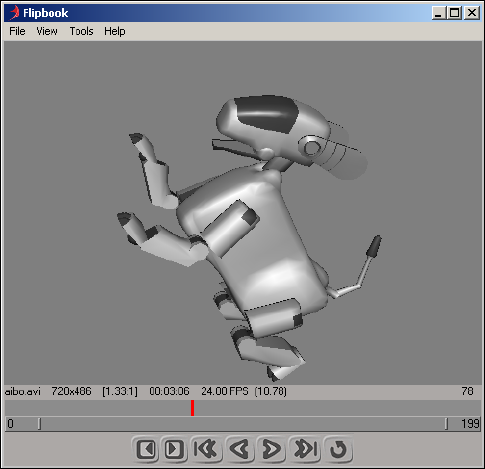485x469 pixels.
Task: Toggle the loop playback button
Action: pyautogui.click(x=338, y=449)
